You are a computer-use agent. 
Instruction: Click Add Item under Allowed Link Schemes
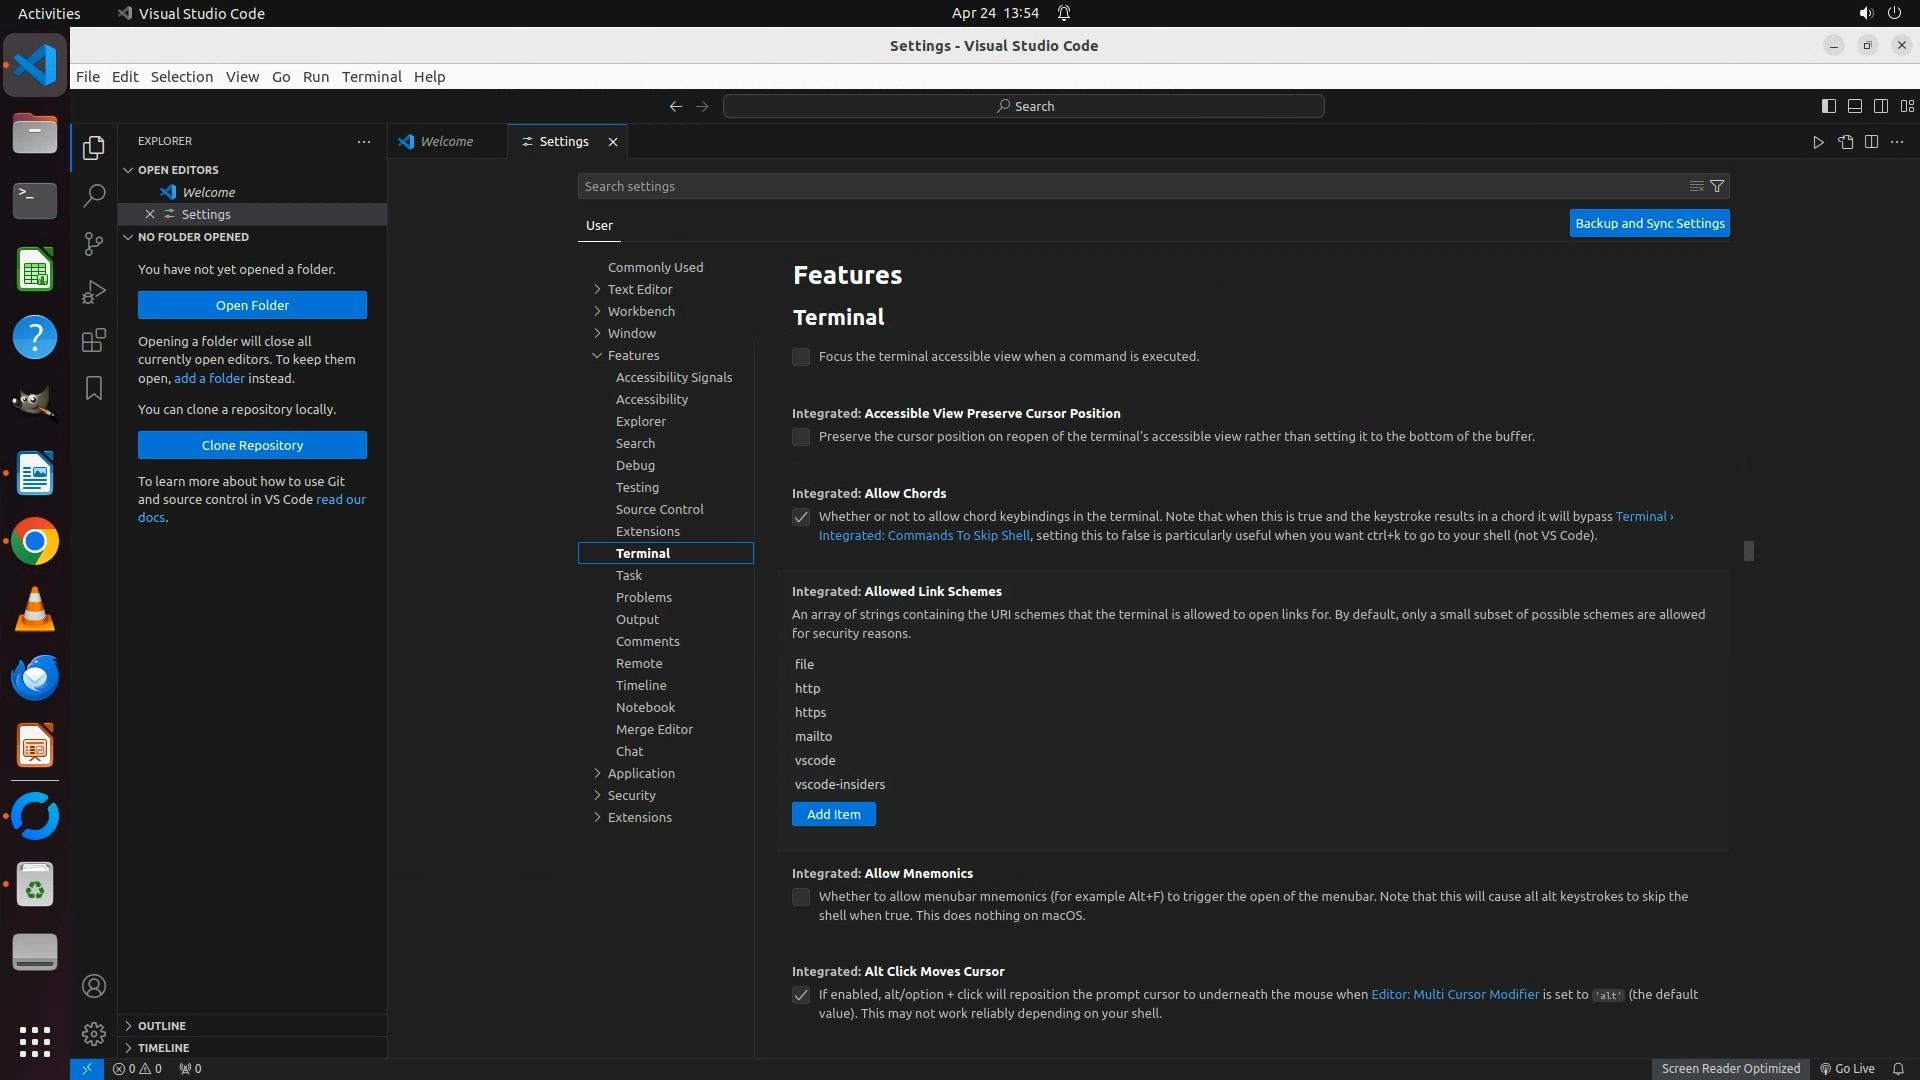tap(833, 814)
